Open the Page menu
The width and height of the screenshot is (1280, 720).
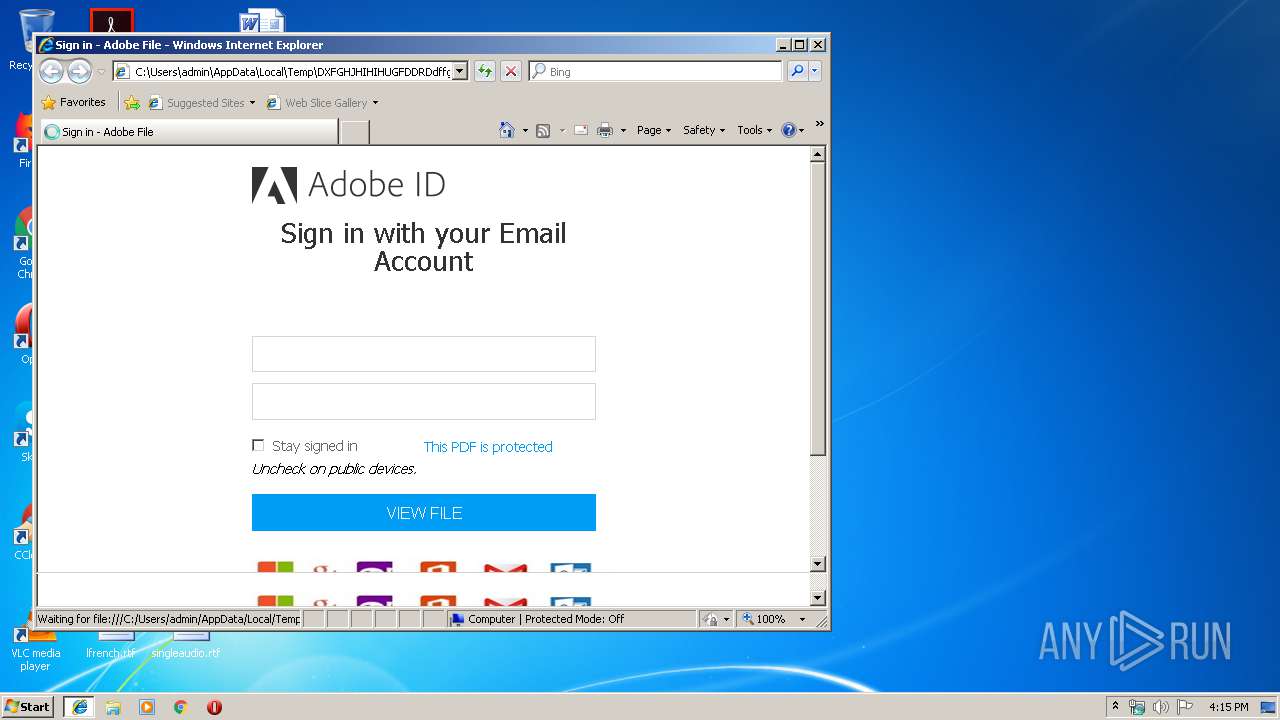click(x=654, y=130)
